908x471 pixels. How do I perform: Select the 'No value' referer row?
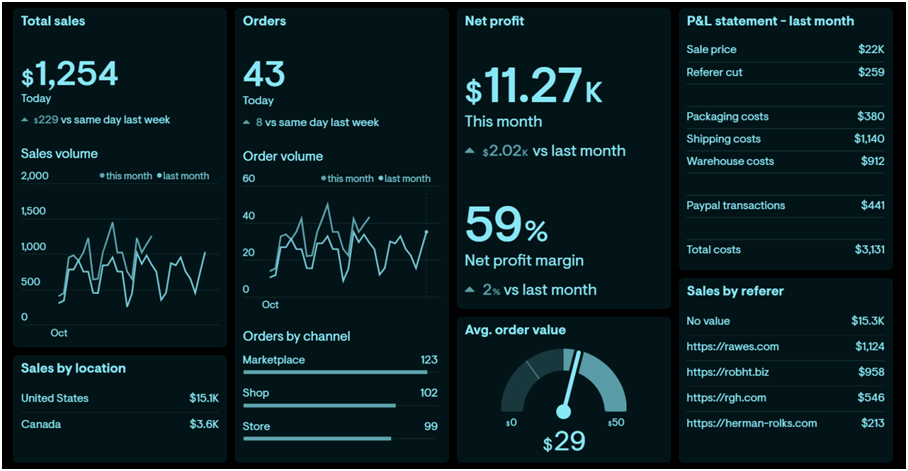point(785,321)
